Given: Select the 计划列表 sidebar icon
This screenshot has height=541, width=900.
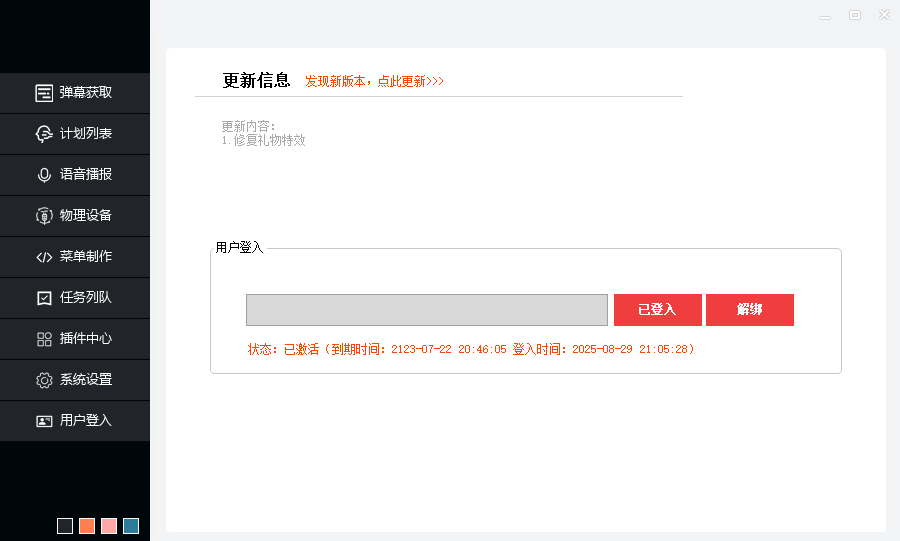Looking at the screenshot, I should click(44, 134).
